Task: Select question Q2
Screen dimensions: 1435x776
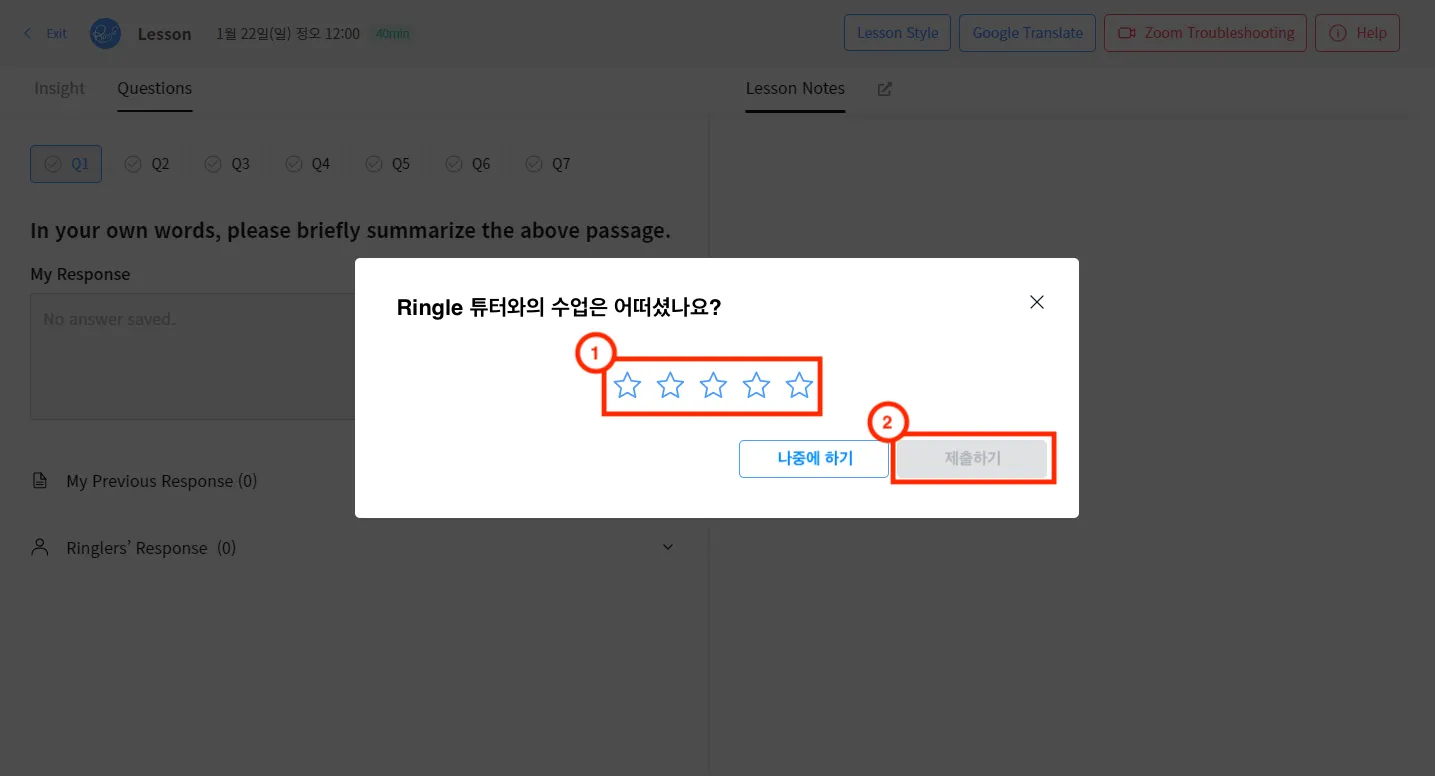Action: coord(147,164)
